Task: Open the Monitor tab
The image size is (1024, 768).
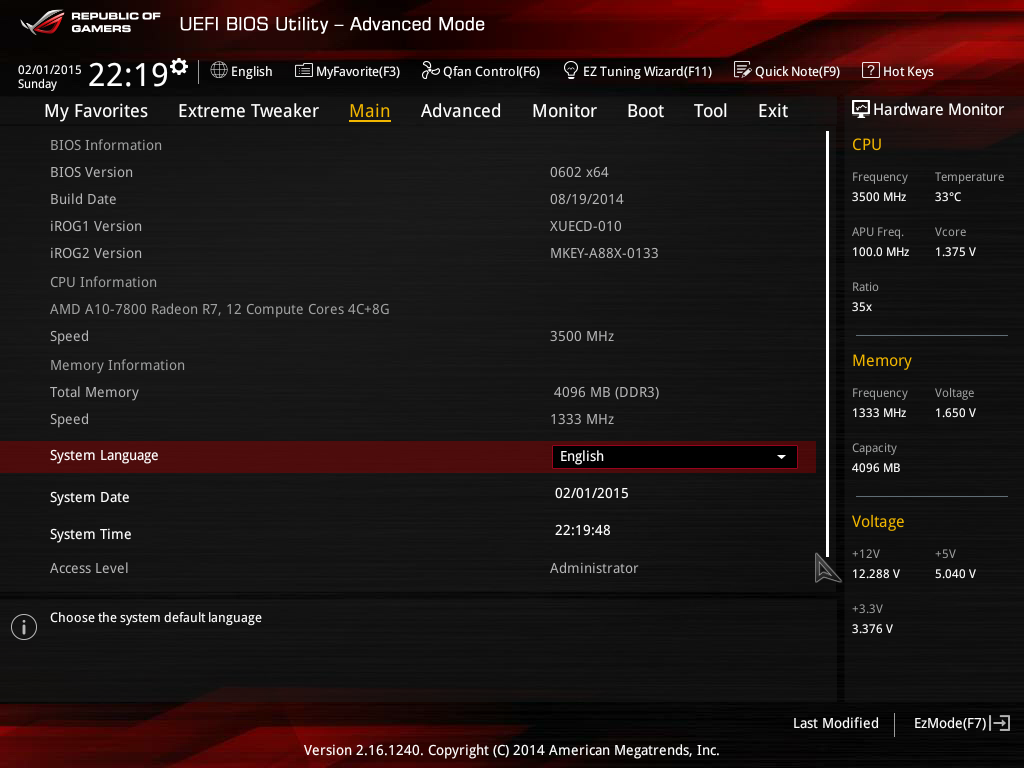Action: point(564,111)
